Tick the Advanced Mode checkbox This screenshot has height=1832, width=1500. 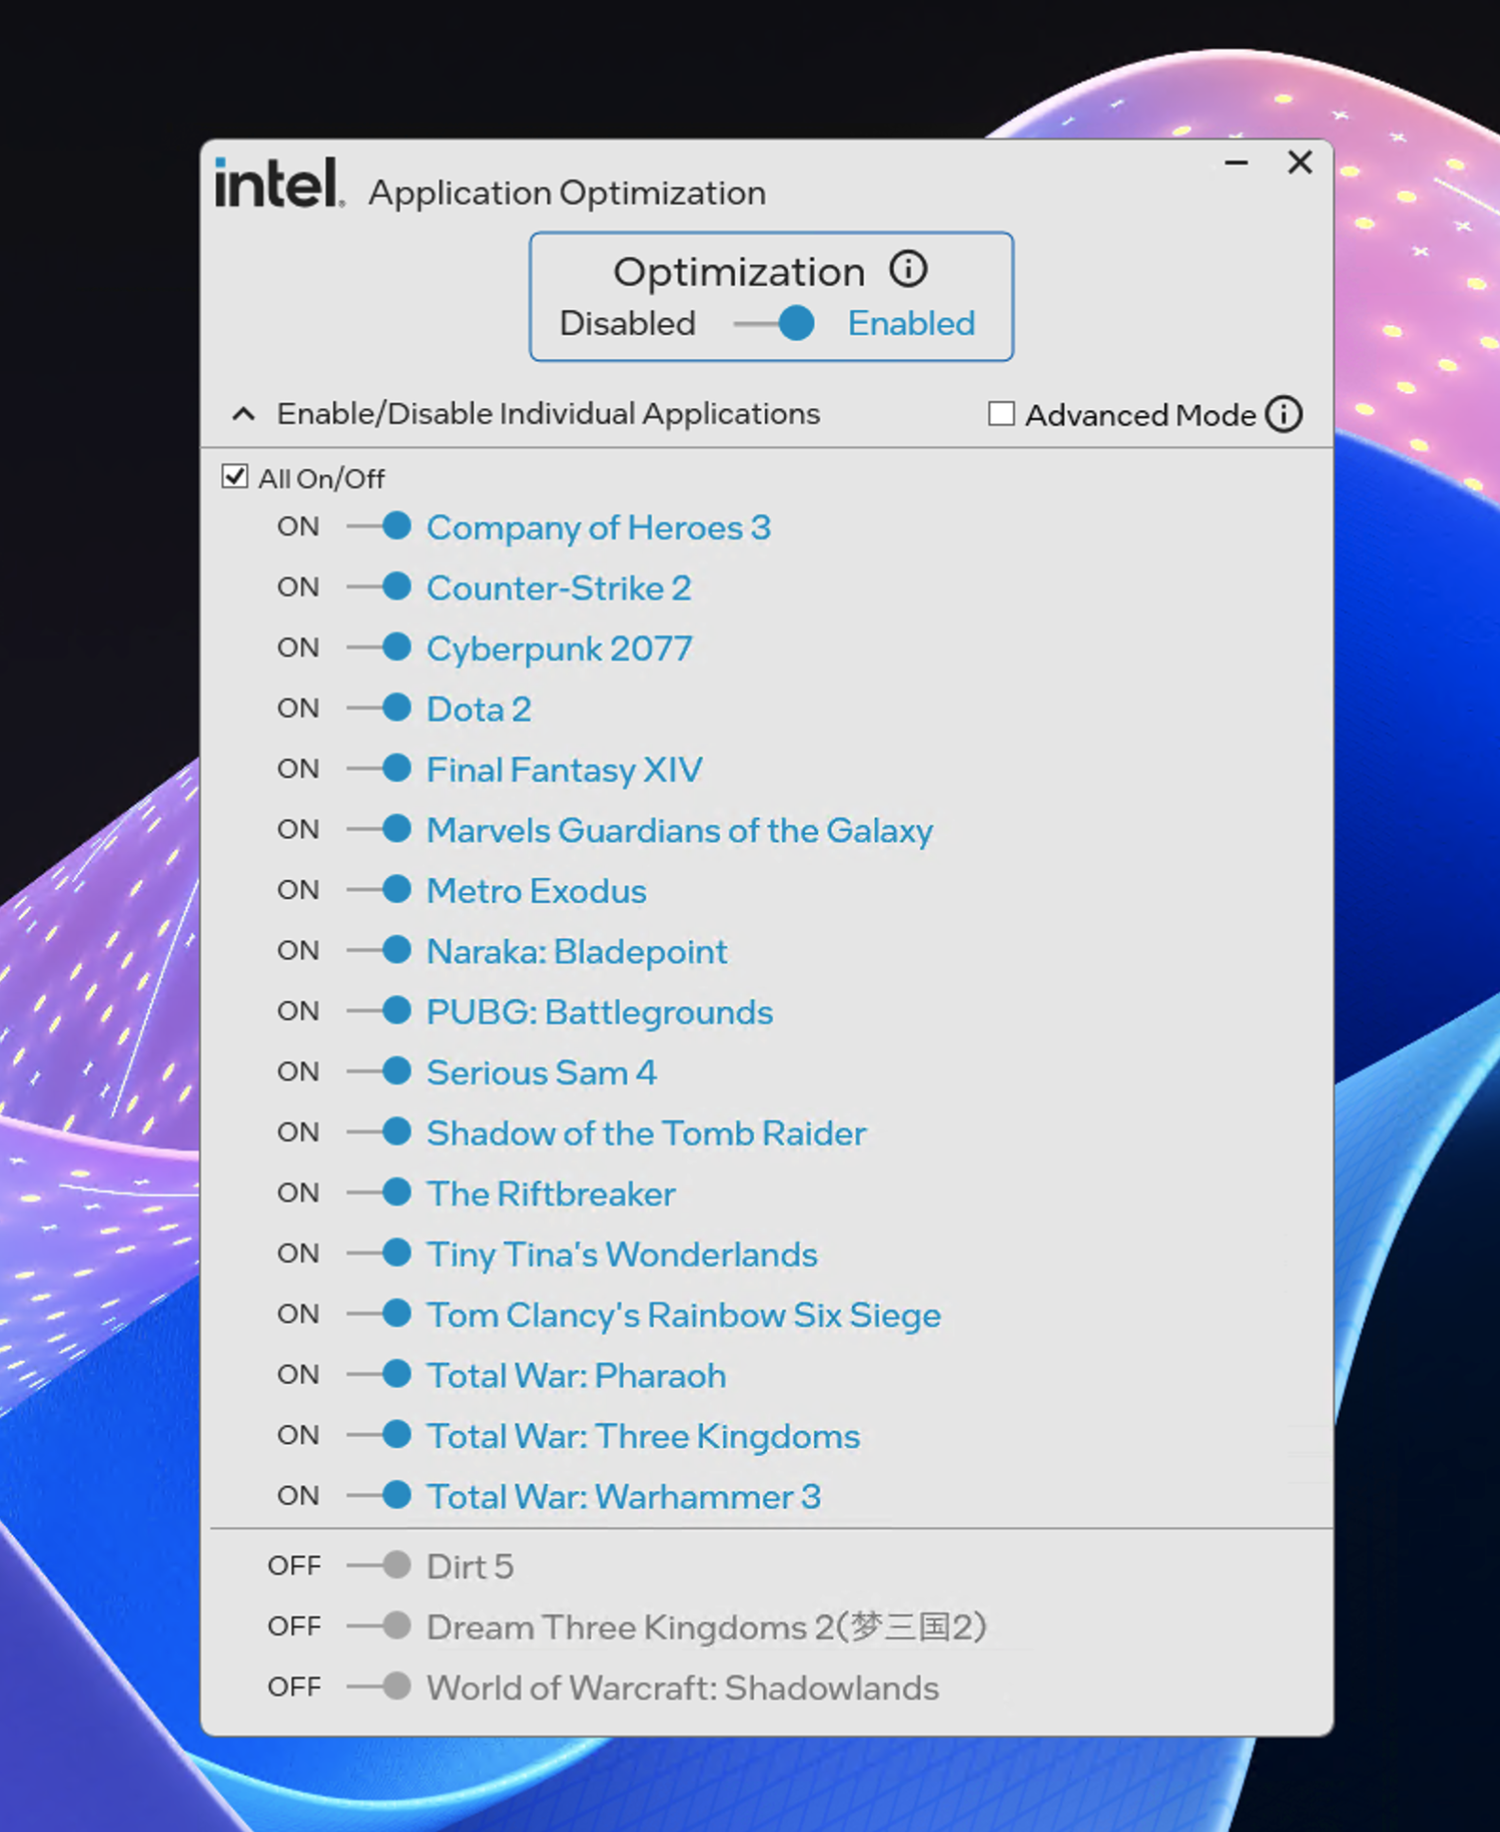pos(1001,414)
